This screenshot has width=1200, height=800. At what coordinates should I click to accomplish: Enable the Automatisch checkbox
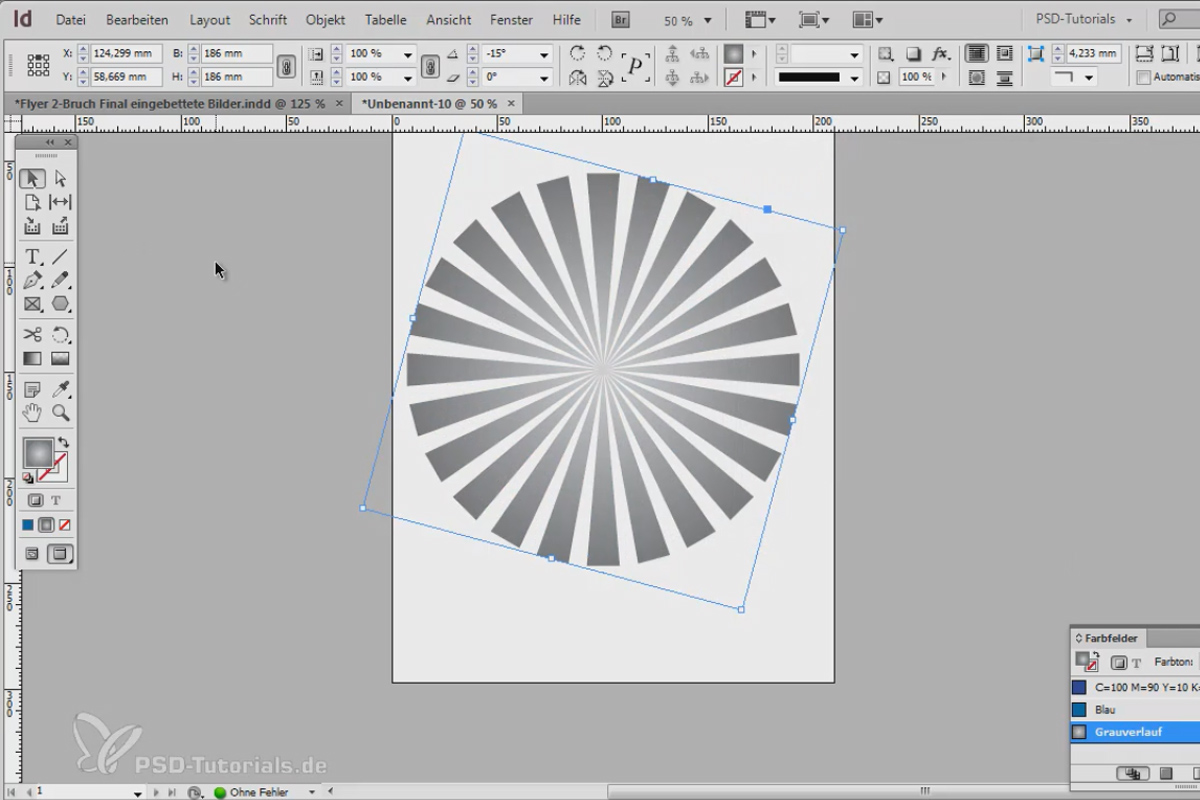[x=1144, y=77]
